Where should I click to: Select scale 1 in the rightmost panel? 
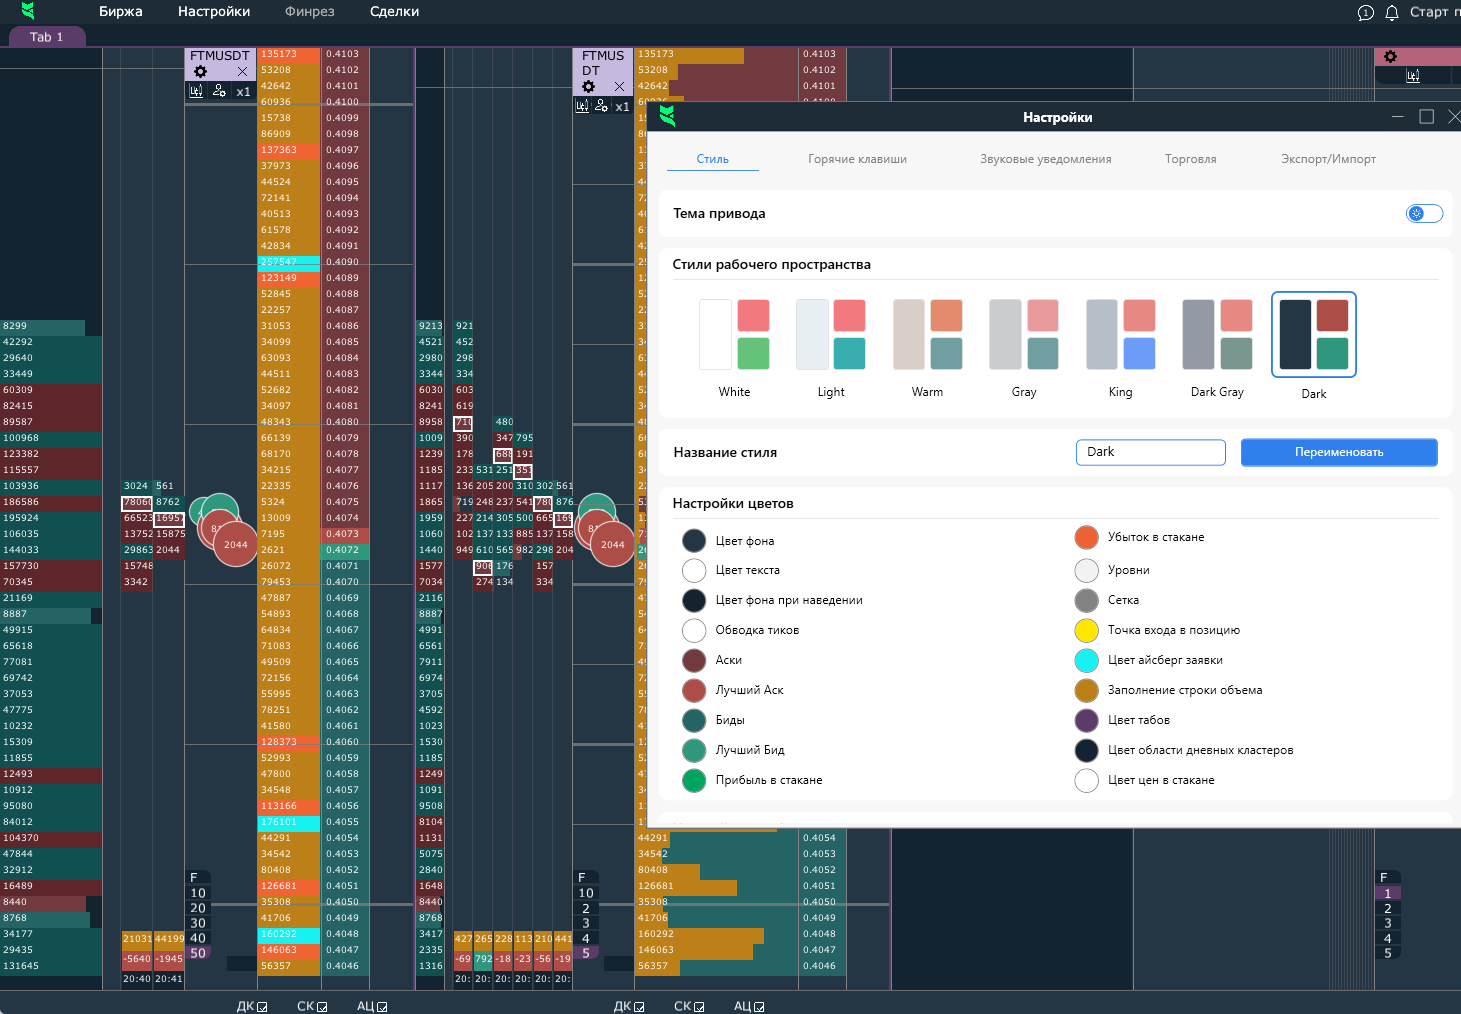1387,893
